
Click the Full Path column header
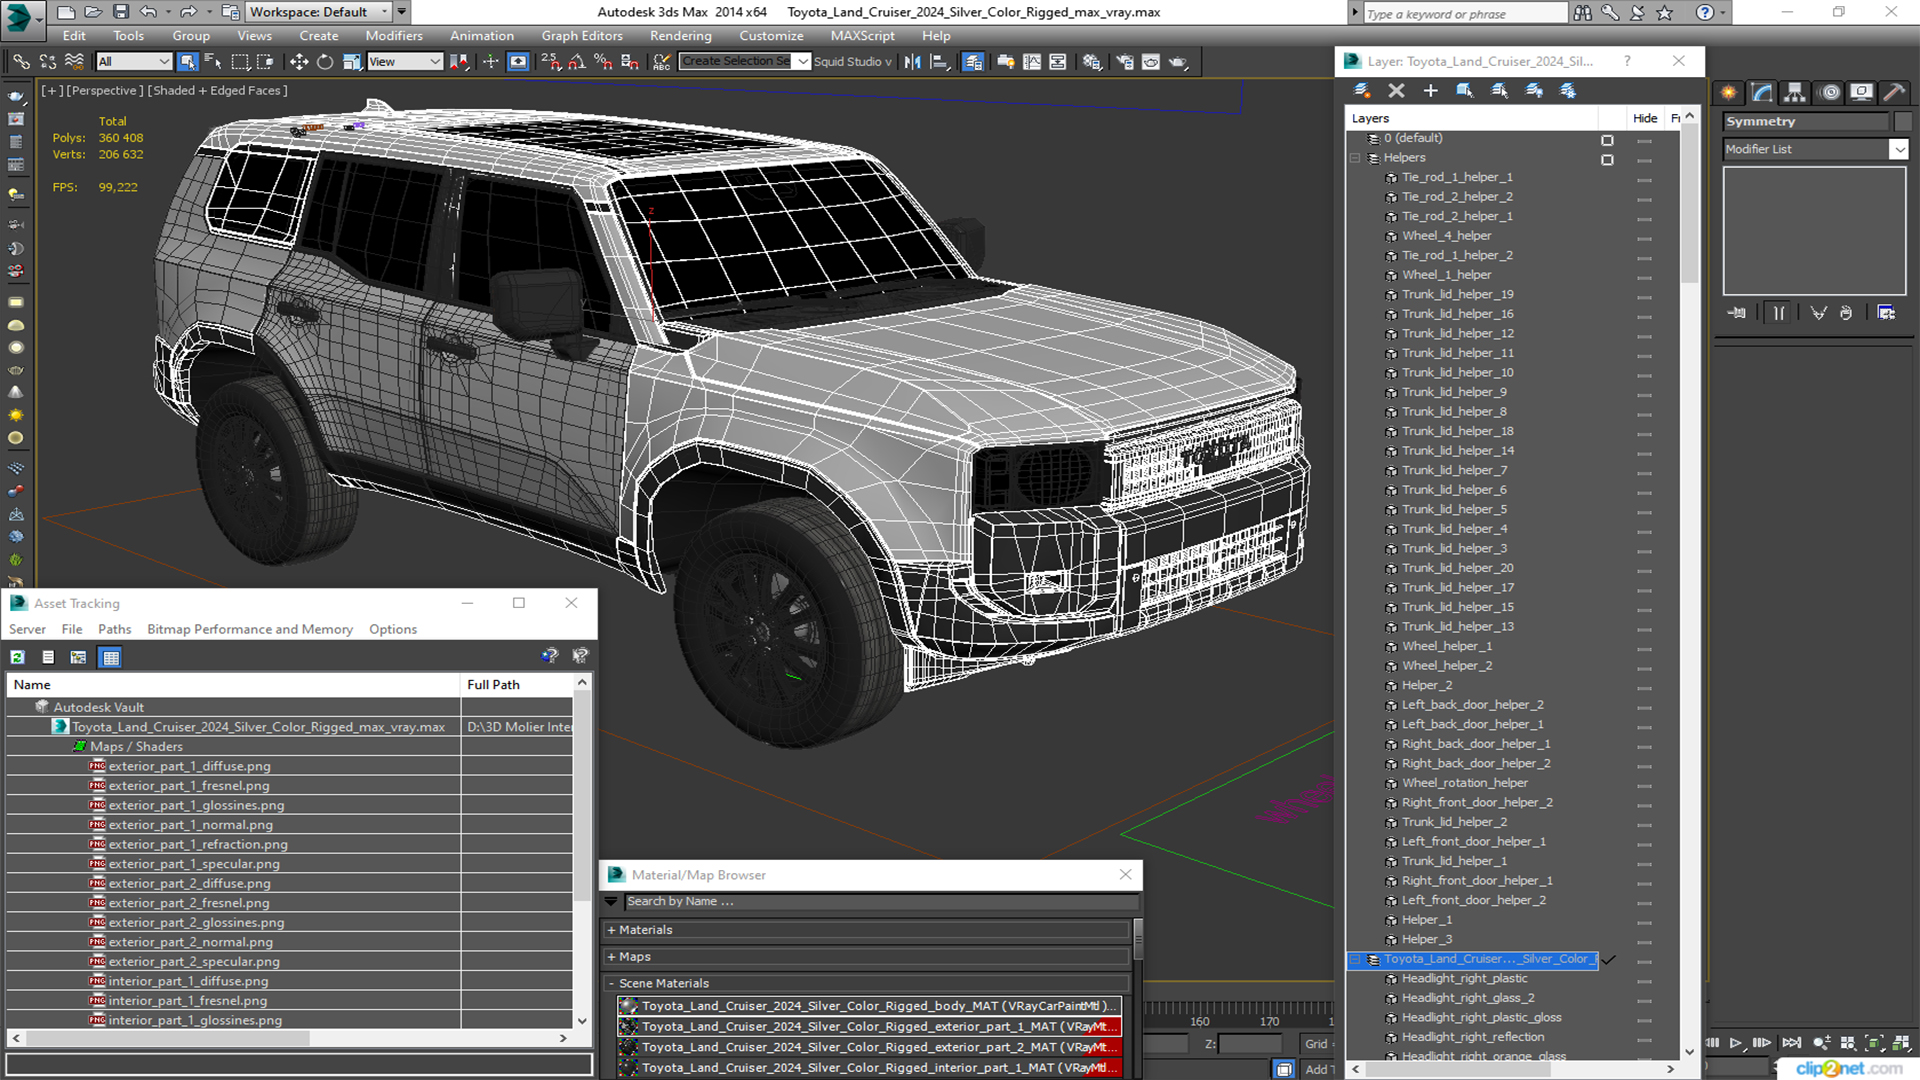[516, 685]
